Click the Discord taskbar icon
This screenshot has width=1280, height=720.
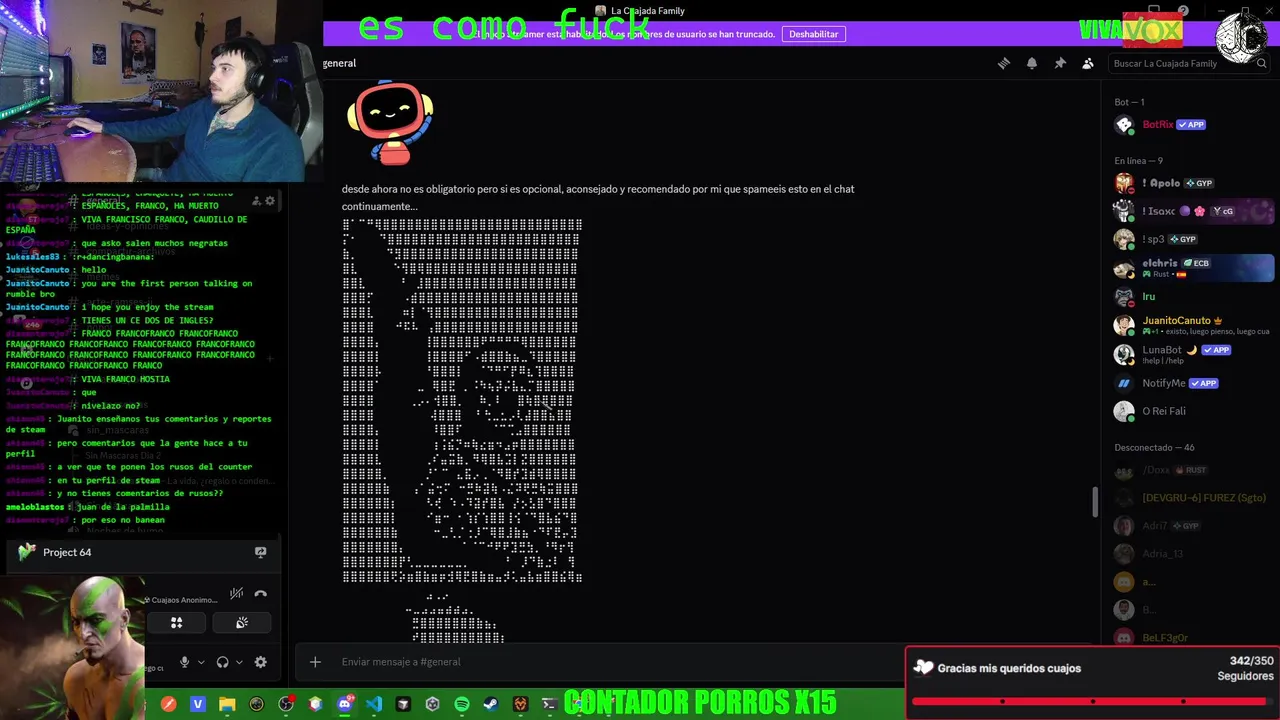[345, 704]
